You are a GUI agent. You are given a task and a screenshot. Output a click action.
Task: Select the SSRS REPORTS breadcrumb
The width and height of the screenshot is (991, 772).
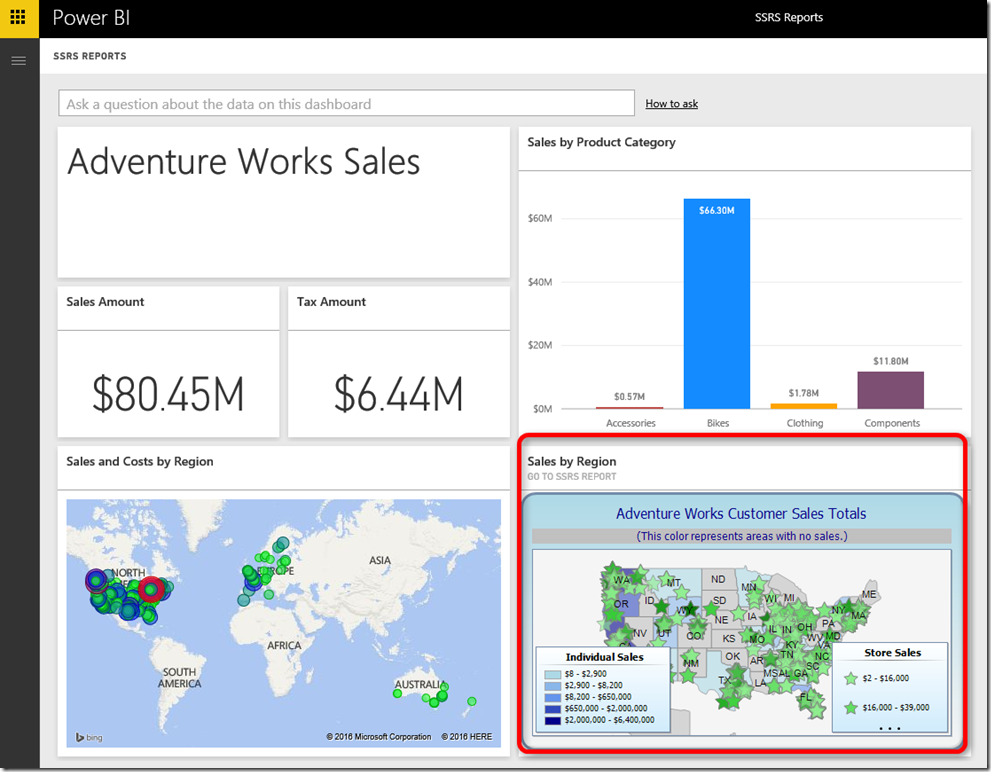[x=90, y=56]
